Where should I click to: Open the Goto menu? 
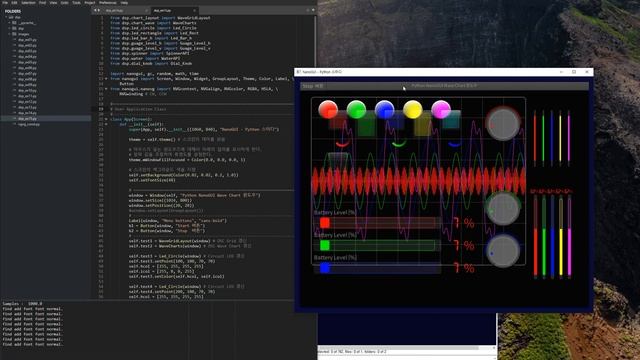(64, 2)
